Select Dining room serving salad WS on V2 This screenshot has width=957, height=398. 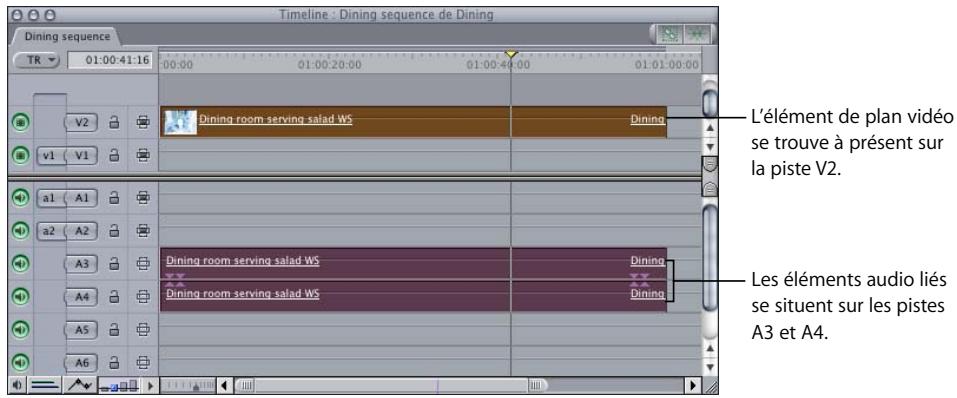click(276, 120)
